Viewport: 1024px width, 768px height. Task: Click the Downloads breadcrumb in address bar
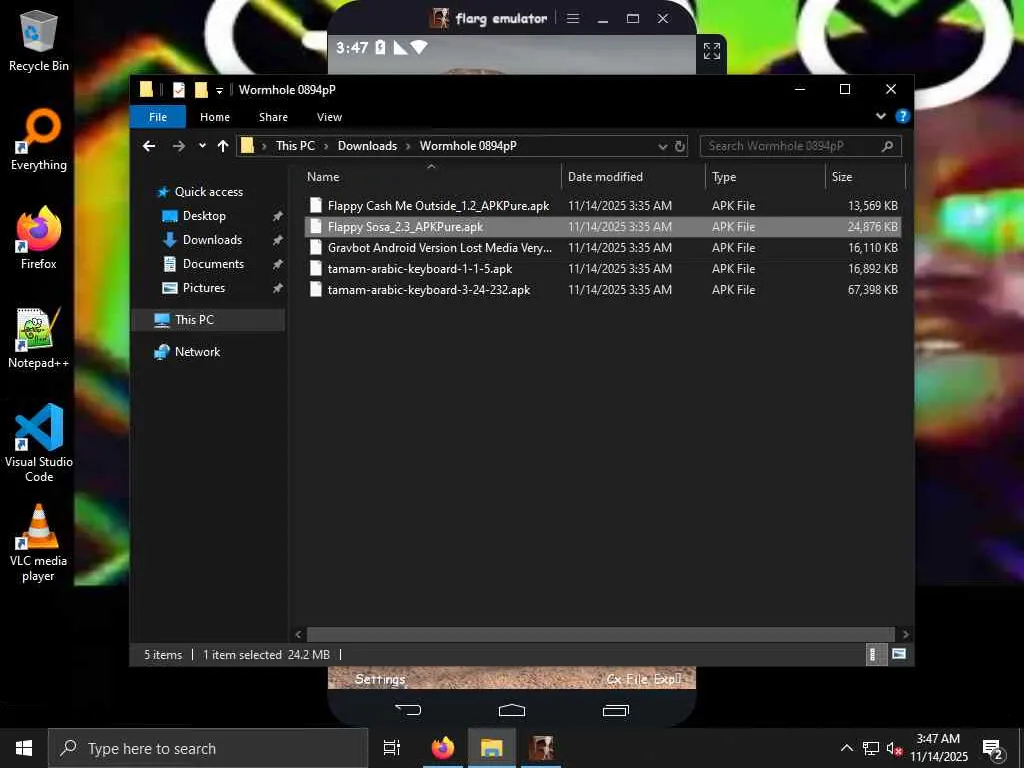pos(367,146)
